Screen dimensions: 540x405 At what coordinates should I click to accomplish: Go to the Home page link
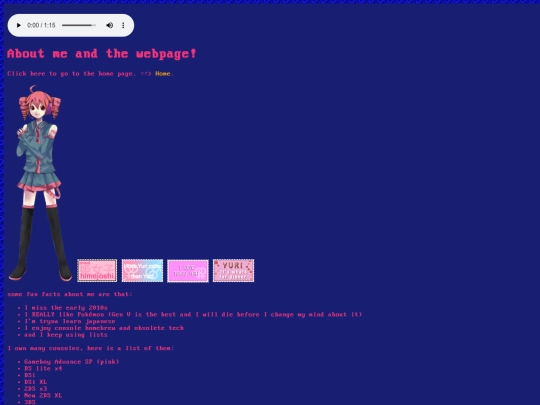click(163, 73)
